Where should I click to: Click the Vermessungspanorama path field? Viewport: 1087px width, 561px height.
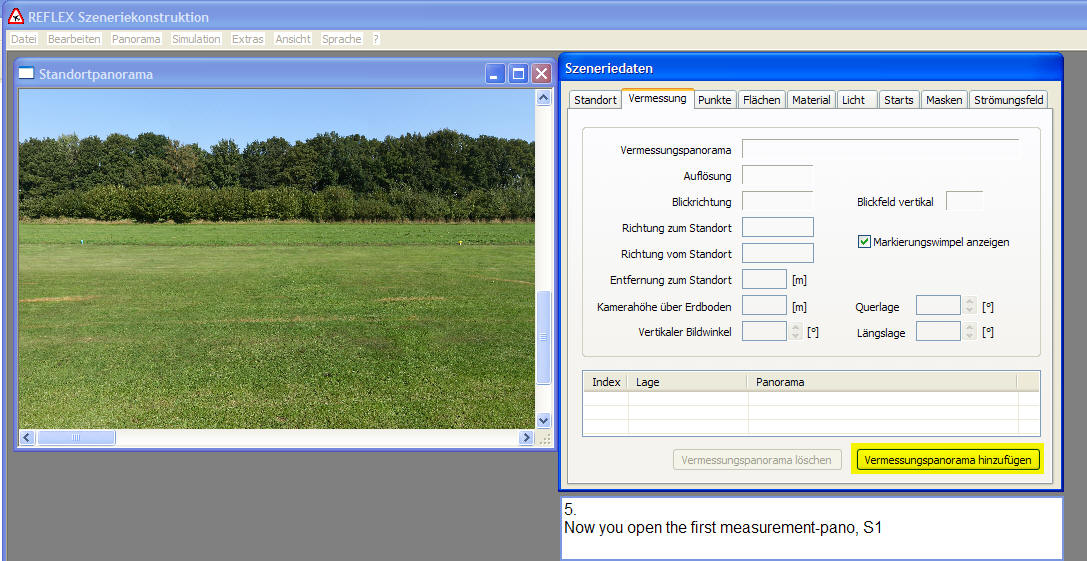[880, 149]
